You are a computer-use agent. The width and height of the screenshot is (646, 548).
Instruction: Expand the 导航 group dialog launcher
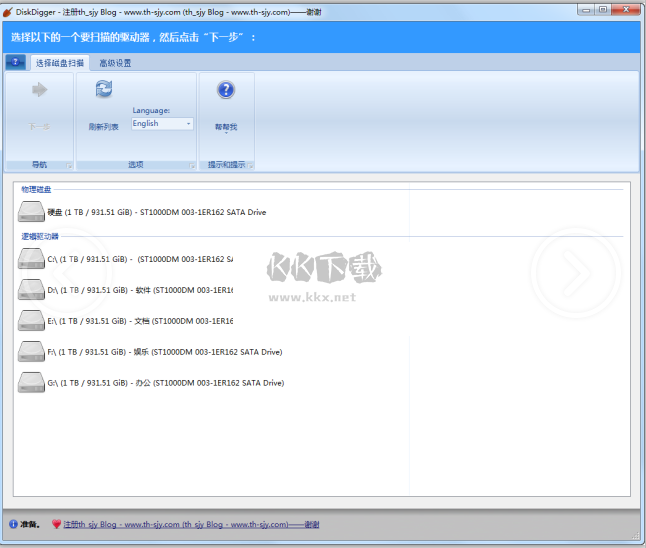click(x=69, y=165)
